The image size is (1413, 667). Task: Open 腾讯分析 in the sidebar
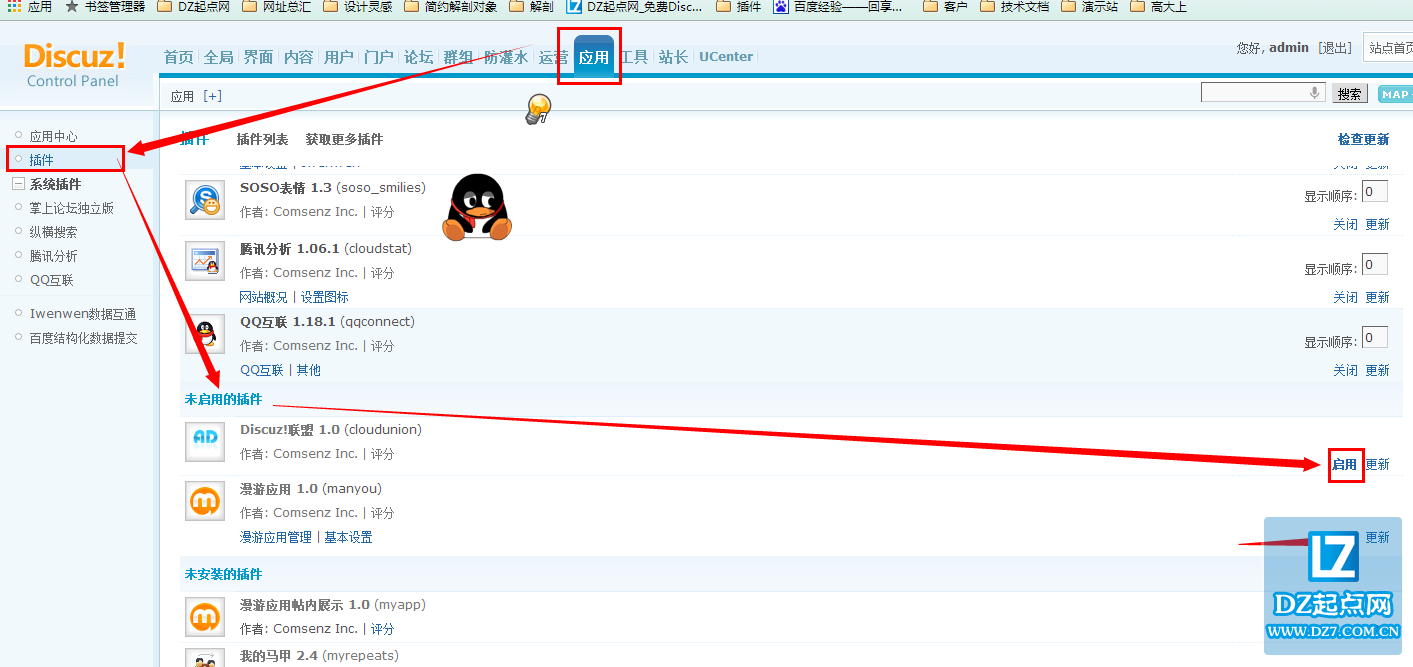pyautogui.click(x=53, y=256)
